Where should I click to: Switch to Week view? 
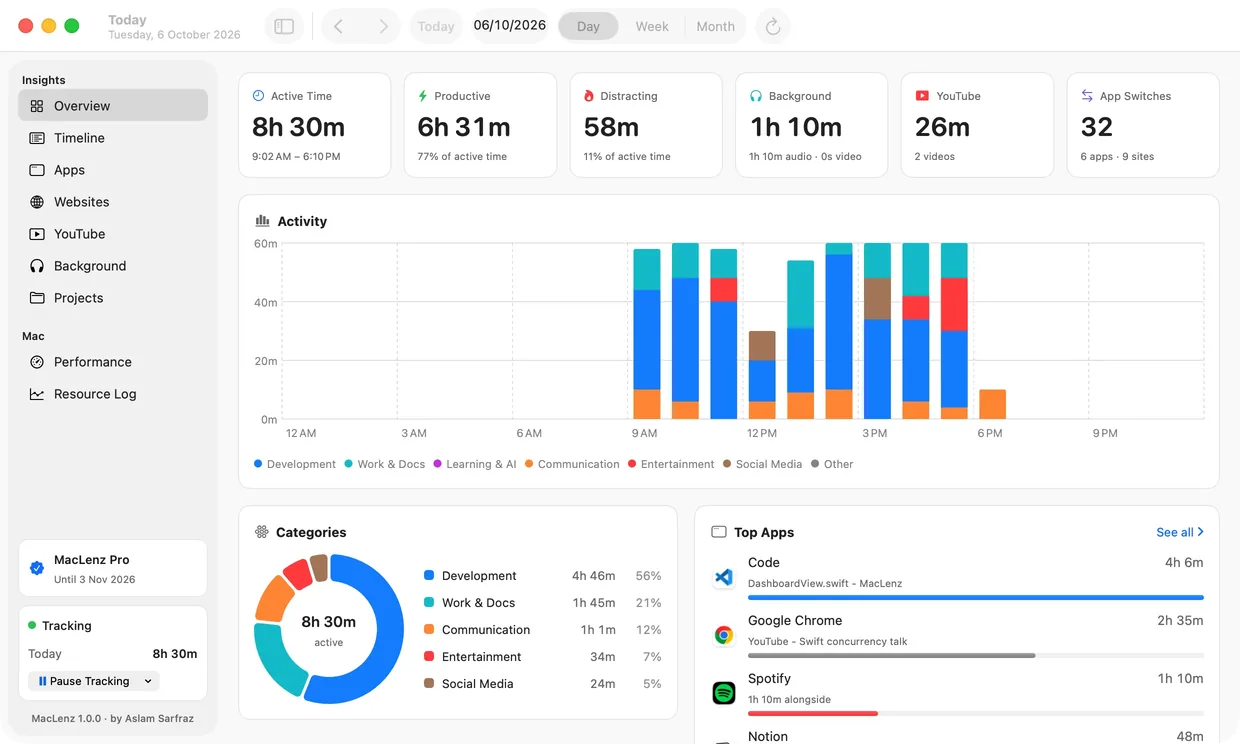click(652, 27)
